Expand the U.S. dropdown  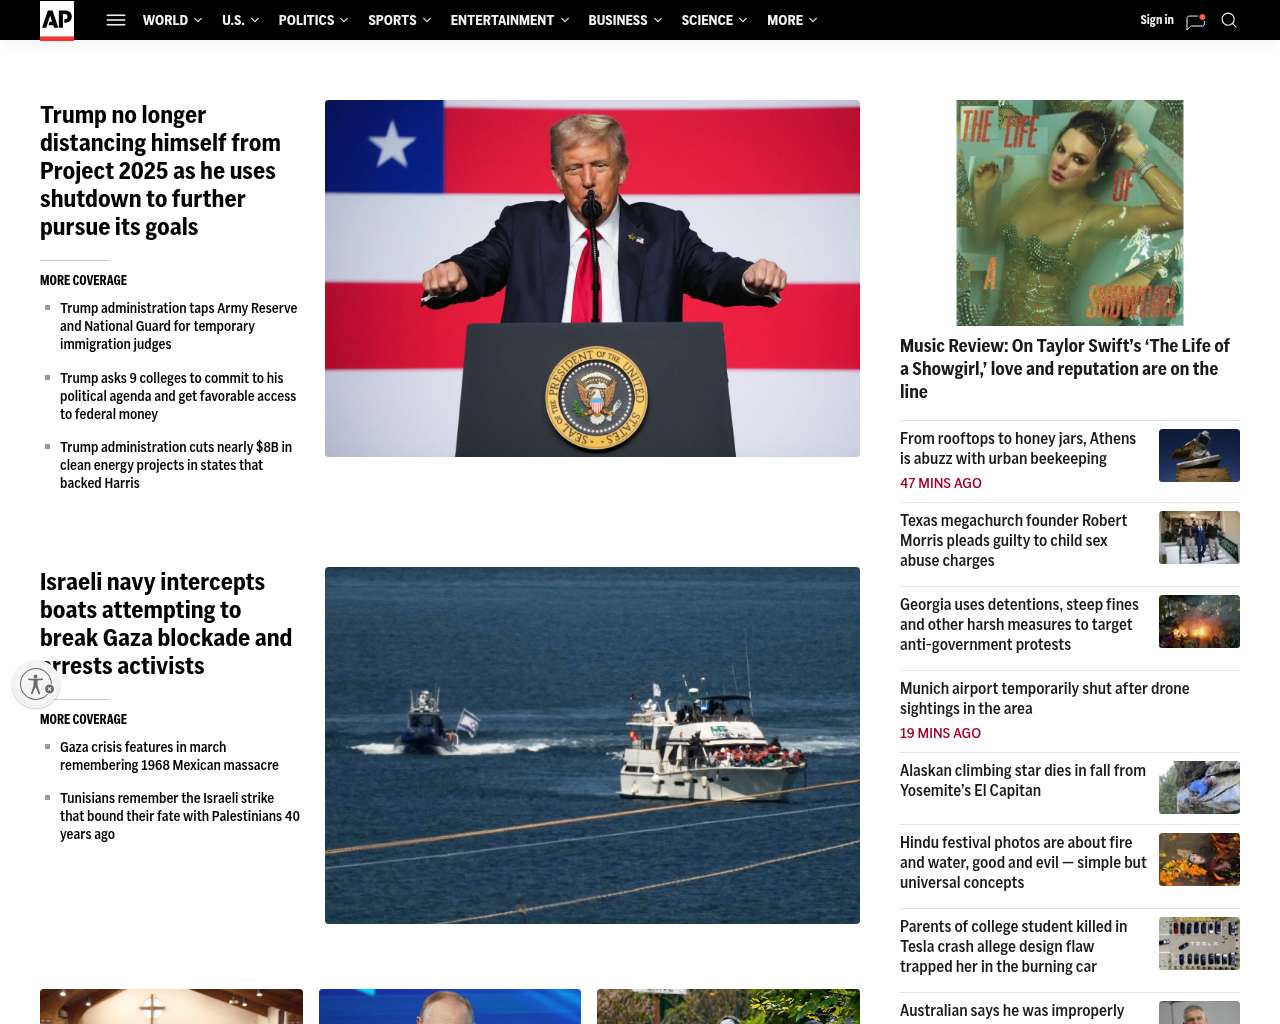[x=240, y=20]
